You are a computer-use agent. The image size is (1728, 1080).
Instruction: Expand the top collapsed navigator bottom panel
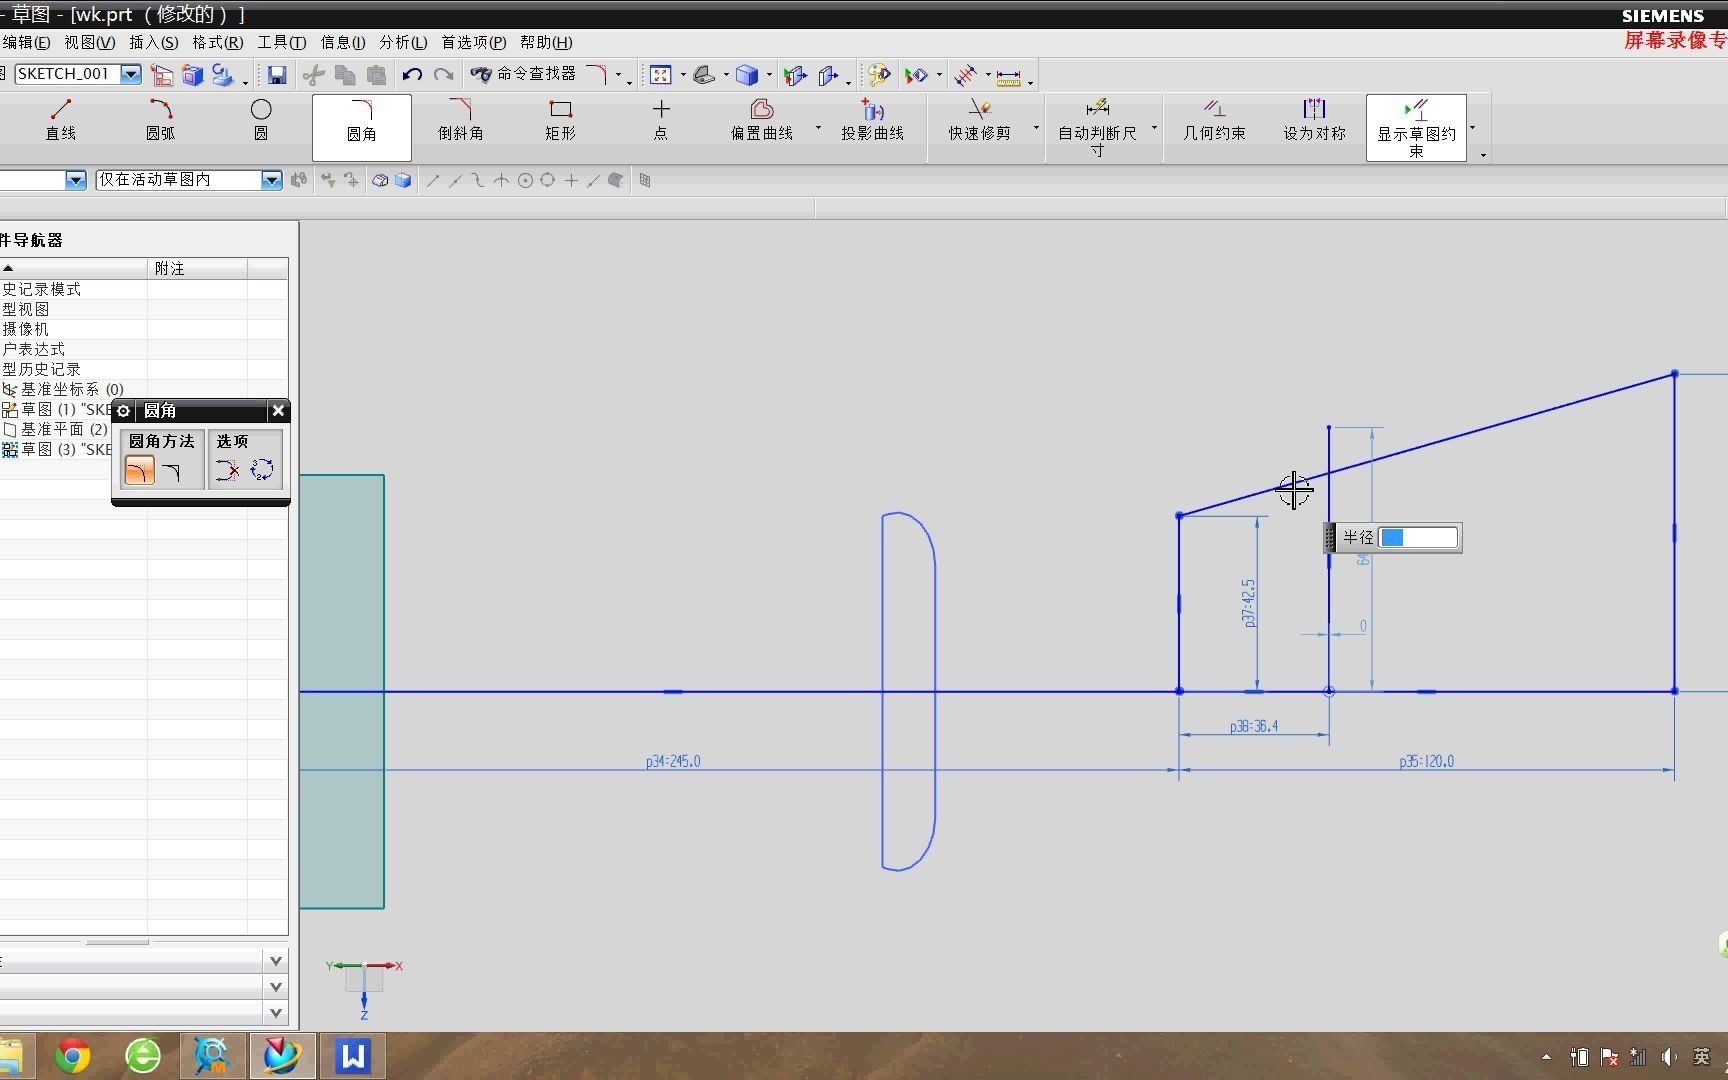276,961
